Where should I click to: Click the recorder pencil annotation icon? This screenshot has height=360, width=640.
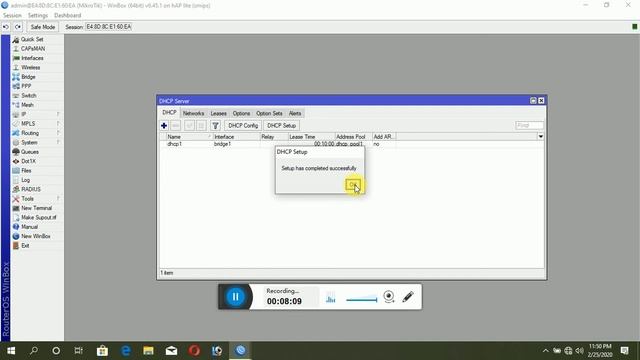(x=408, y=297)
